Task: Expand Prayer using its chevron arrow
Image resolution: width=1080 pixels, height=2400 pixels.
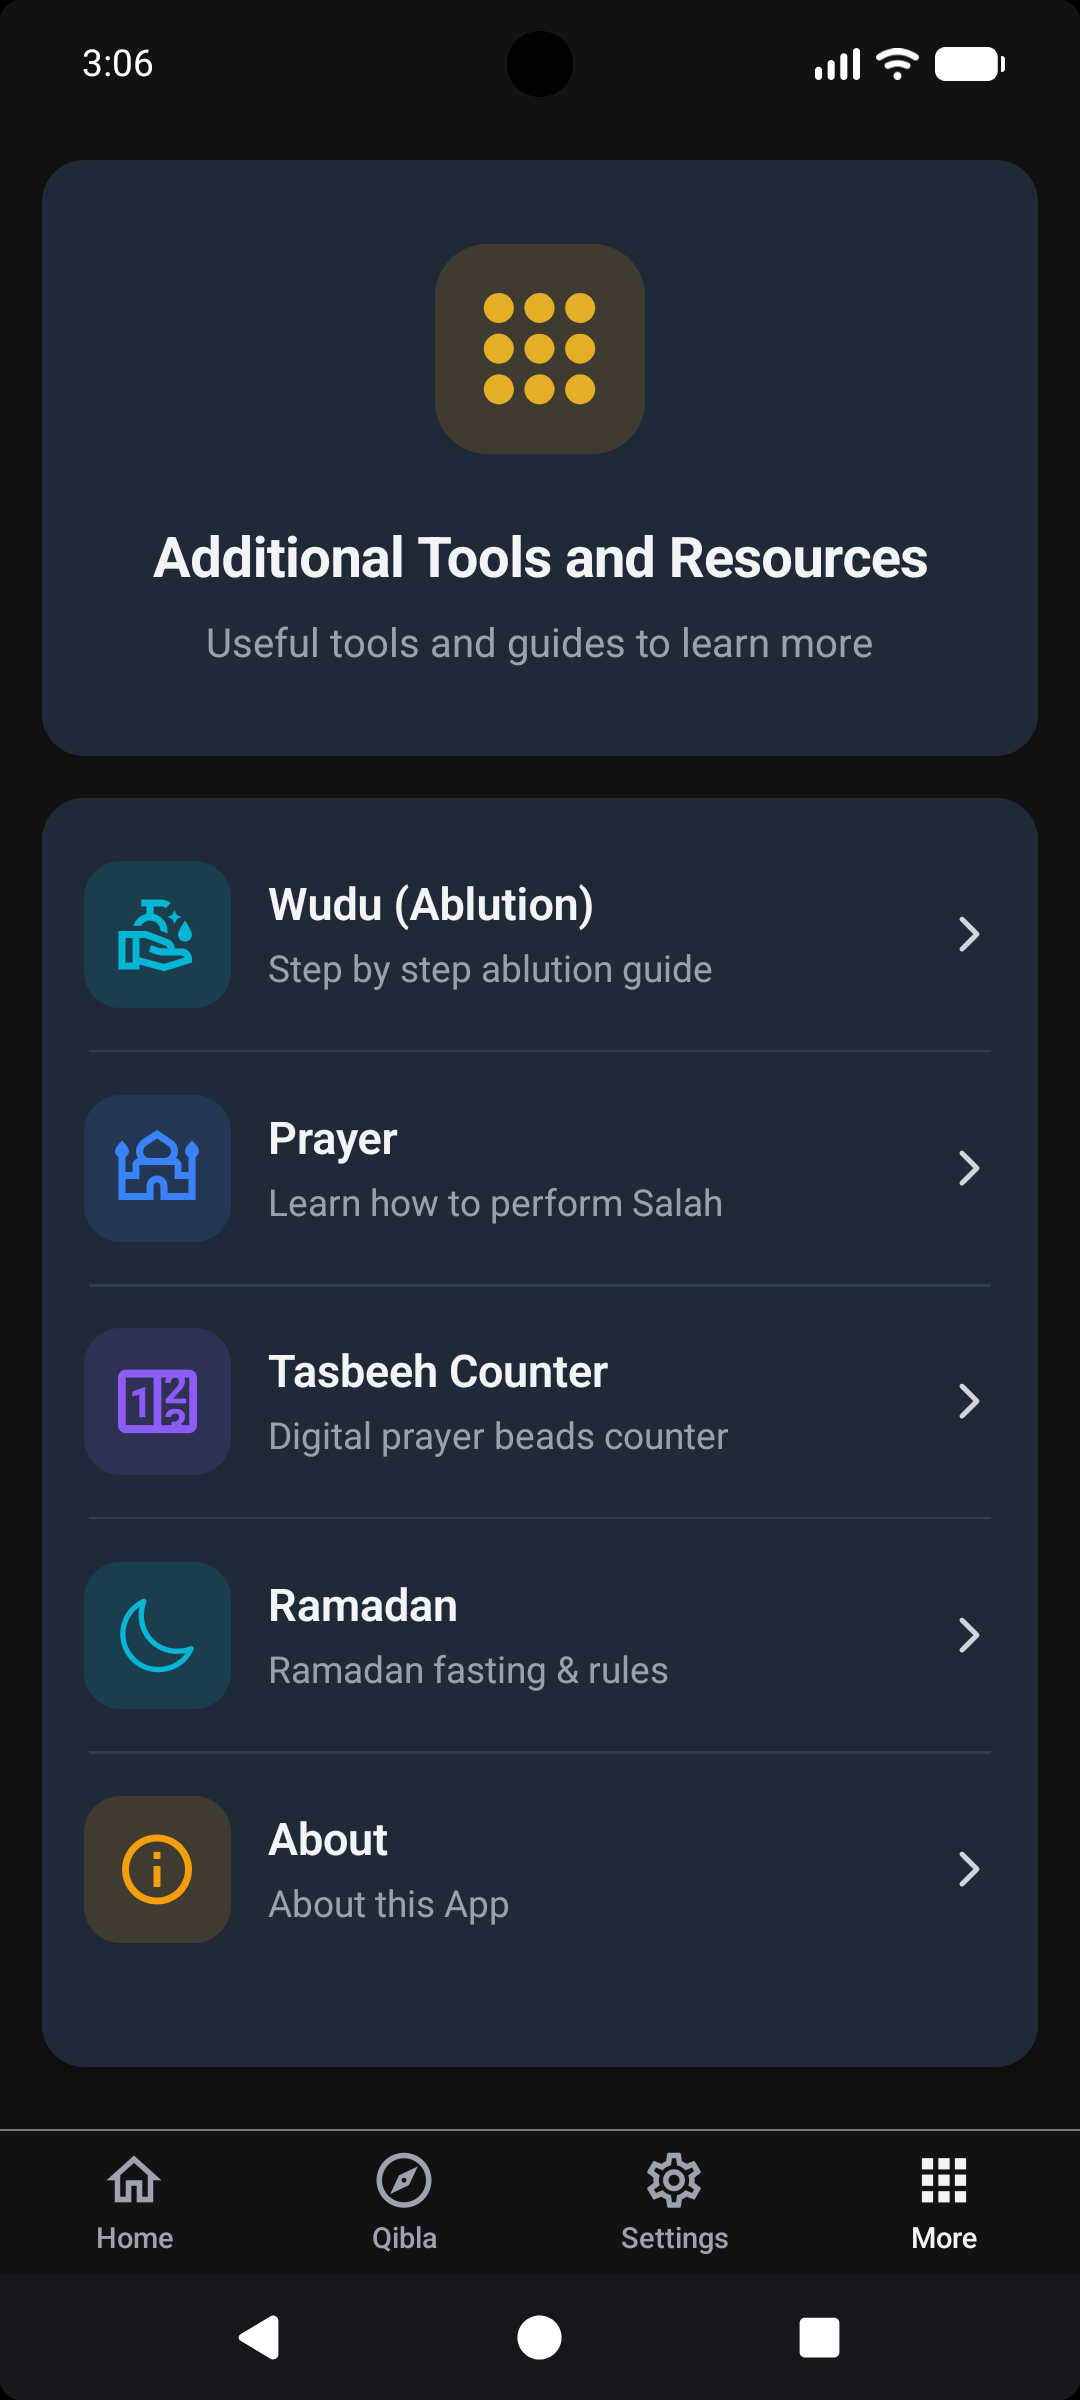Action: [968, 1168]
